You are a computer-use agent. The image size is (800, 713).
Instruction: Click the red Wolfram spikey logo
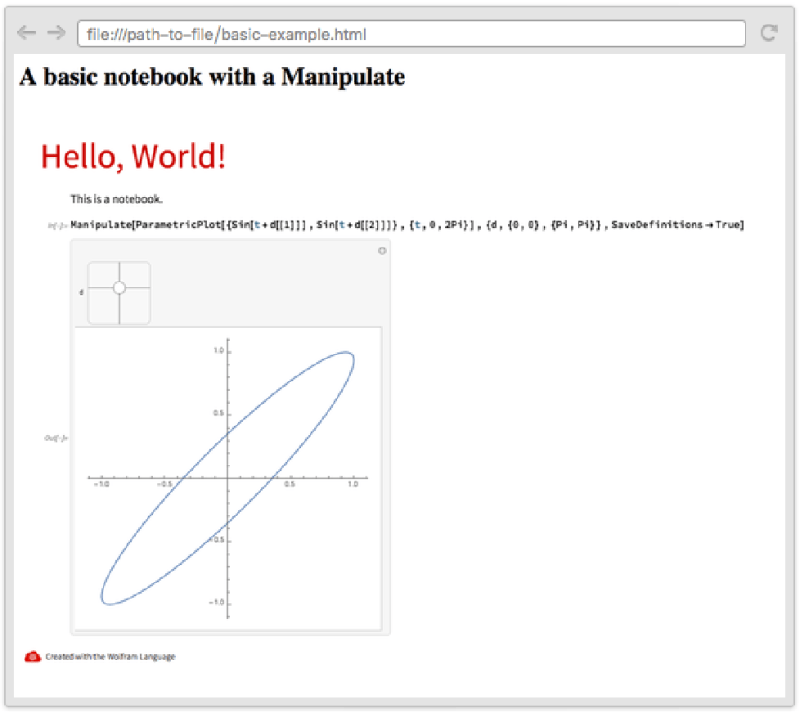31,656
